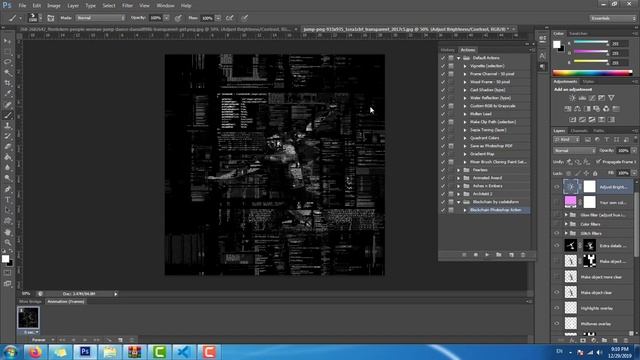Select the Zoom tool
640x360 pixels.
7,242
